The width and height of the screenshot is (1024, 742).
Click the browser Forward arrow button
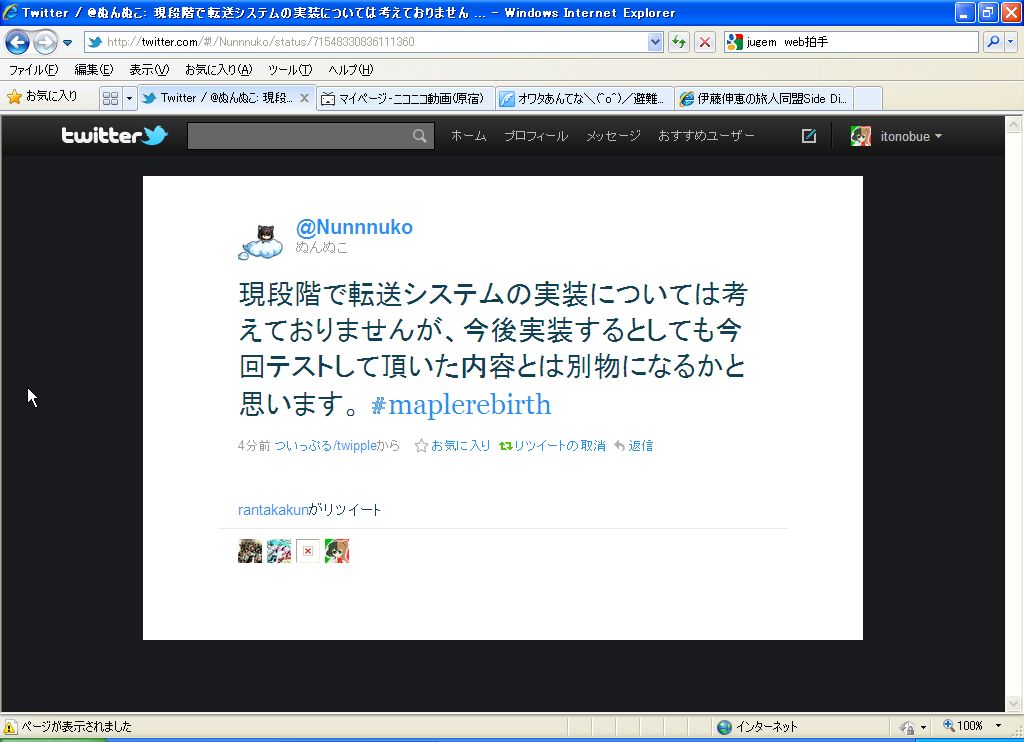click(44, 42)
